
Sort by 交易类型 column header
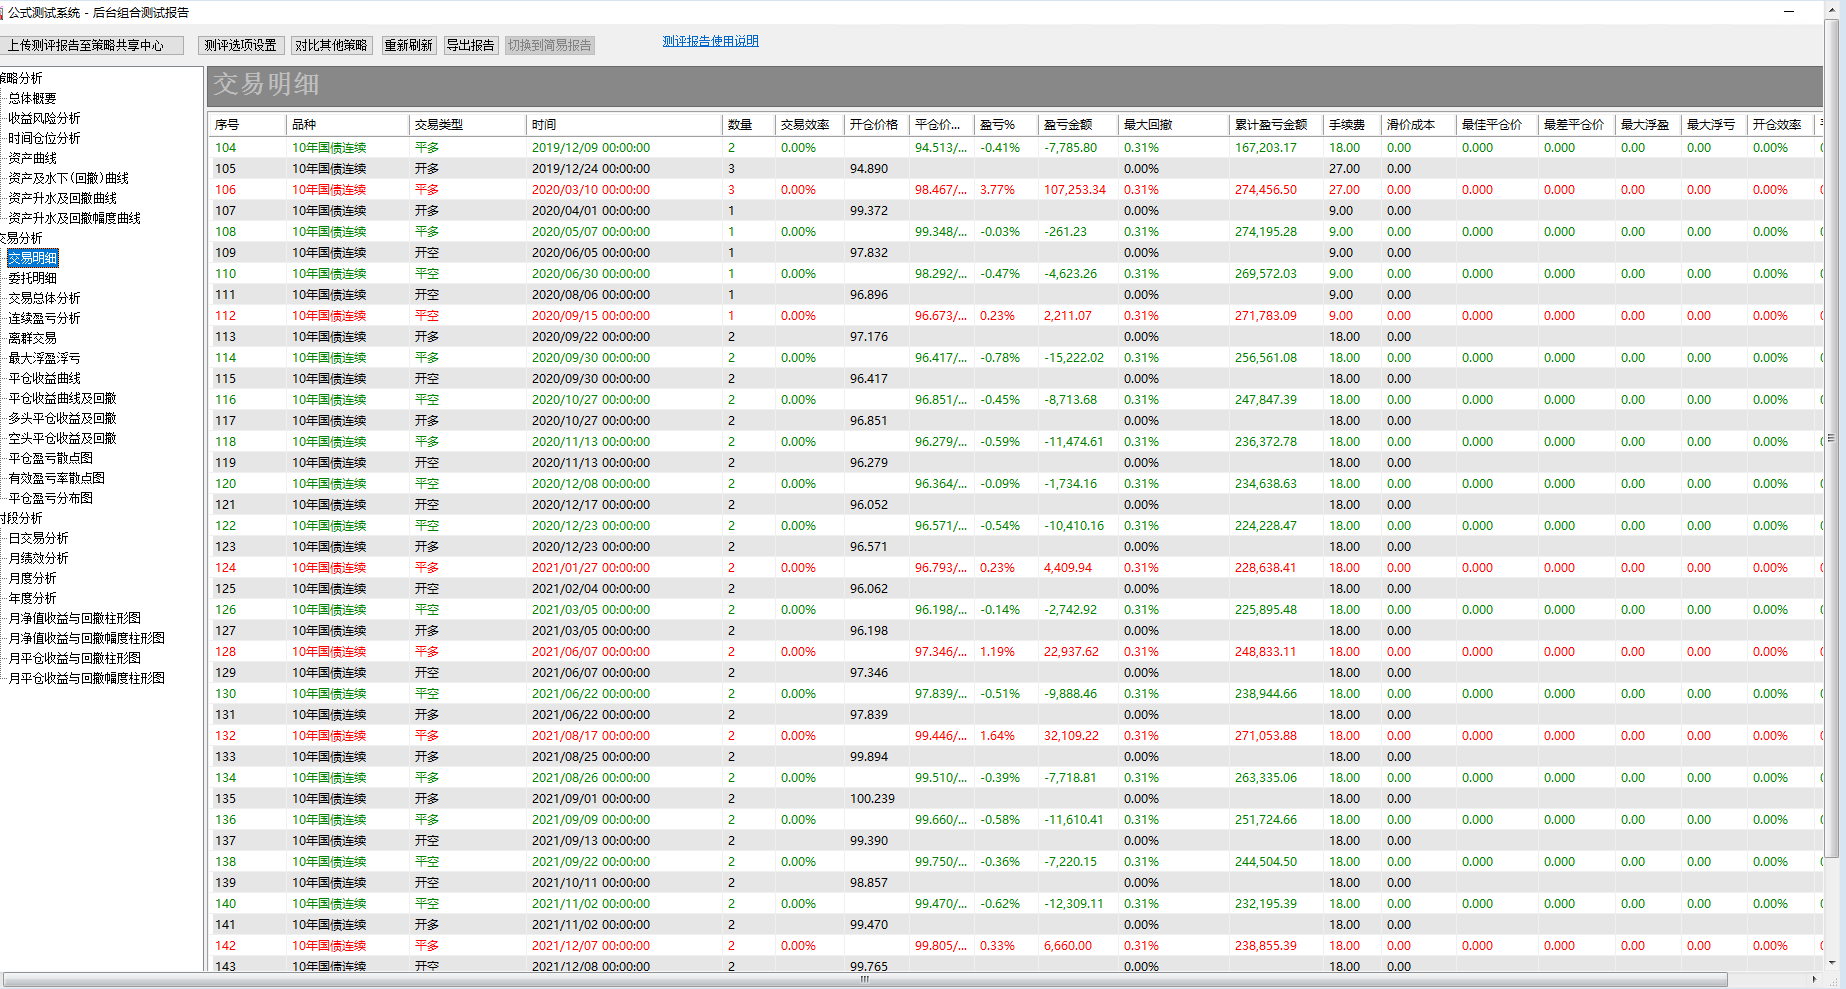point(467,125)
